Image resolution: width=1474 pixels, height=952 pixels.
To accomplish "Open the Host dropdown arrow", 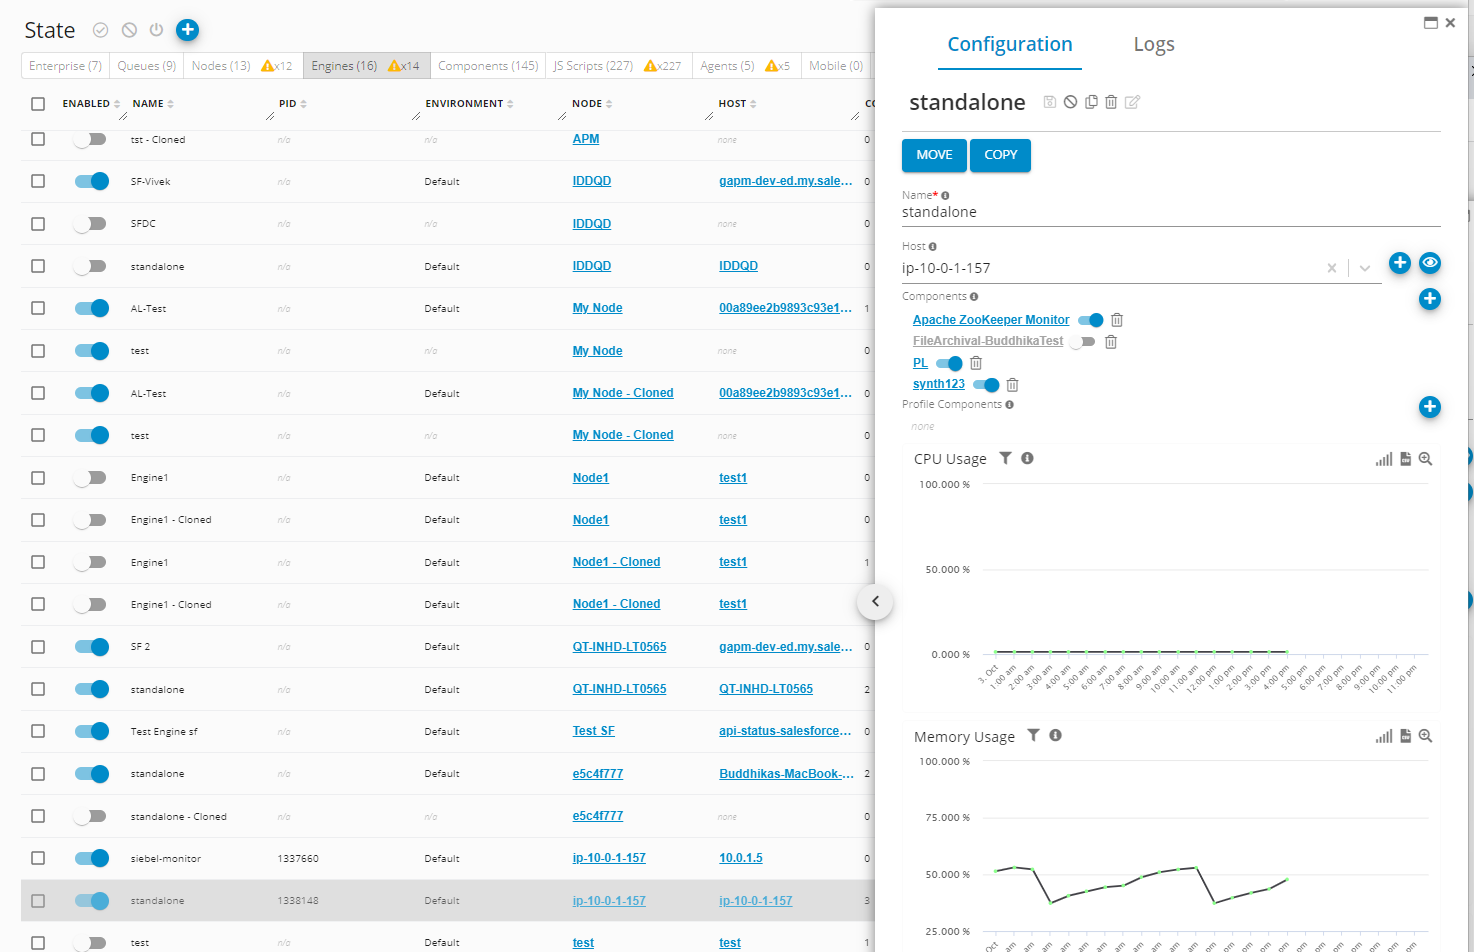I will [1364, 268].
